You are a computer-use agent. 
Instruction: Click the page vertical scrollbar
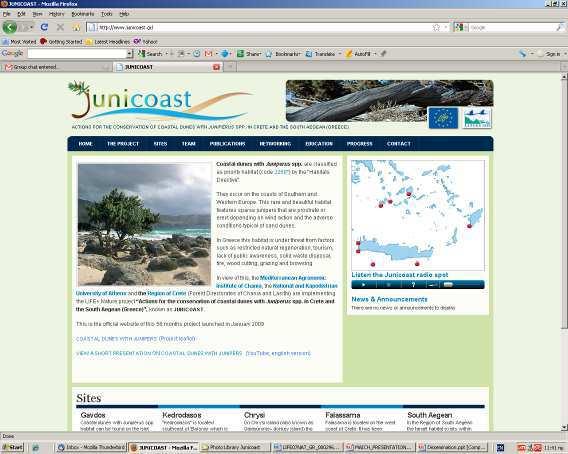(x=564, y=252)
